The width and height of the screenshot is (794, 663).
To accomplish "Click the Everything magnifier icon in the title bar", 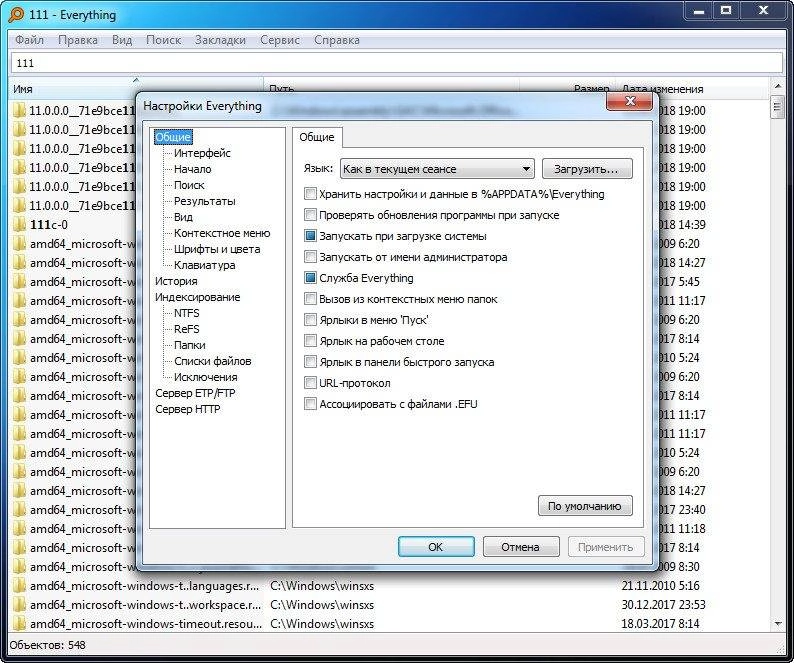I will 16,14.
